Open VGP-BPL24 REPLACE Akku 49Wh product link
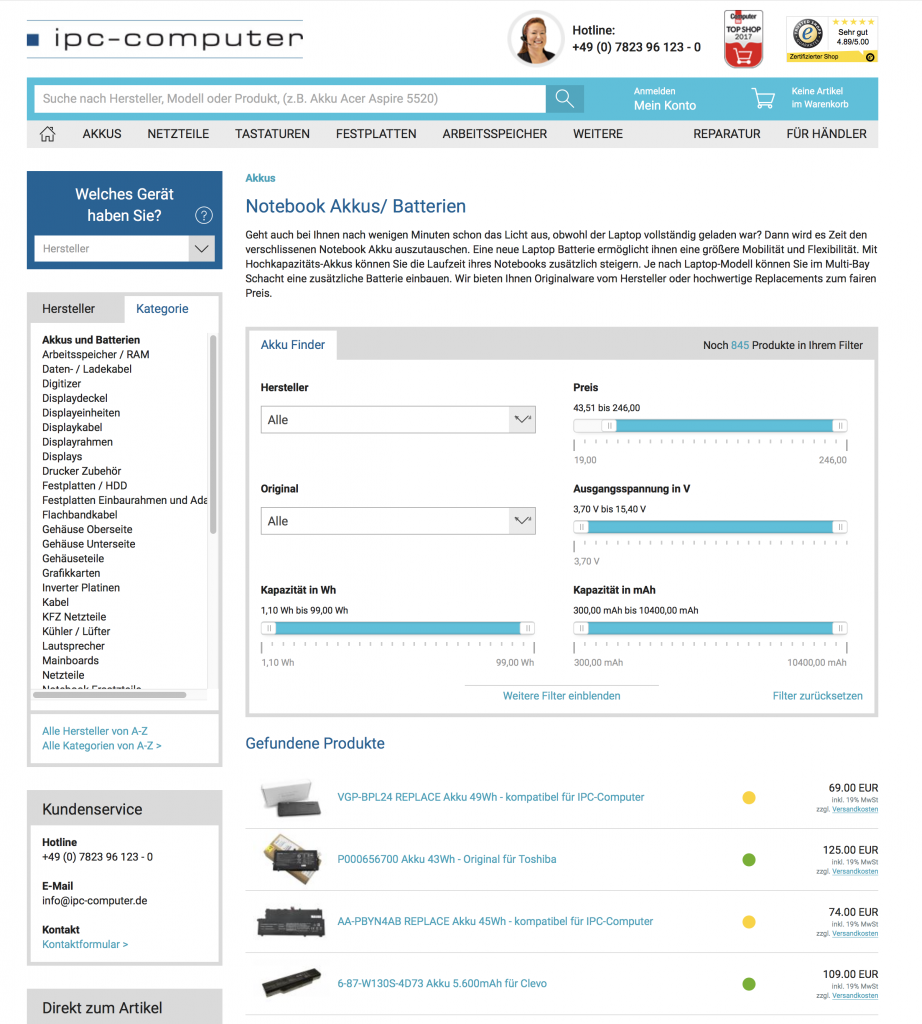922x1024 pixels. [490, 797]
